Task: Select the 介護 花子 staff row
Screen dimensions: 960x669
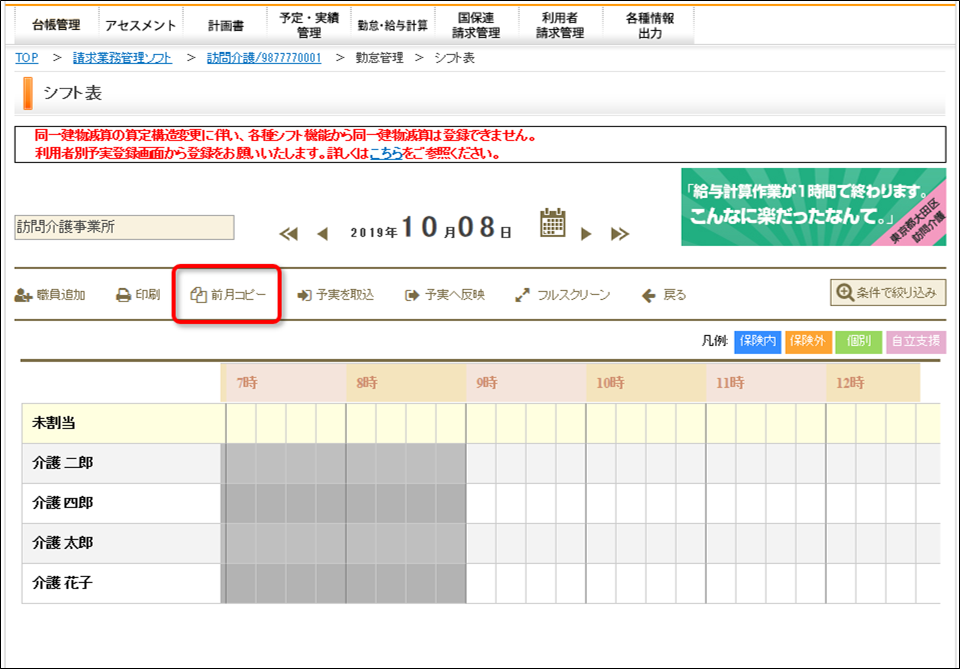Action: 122,583
